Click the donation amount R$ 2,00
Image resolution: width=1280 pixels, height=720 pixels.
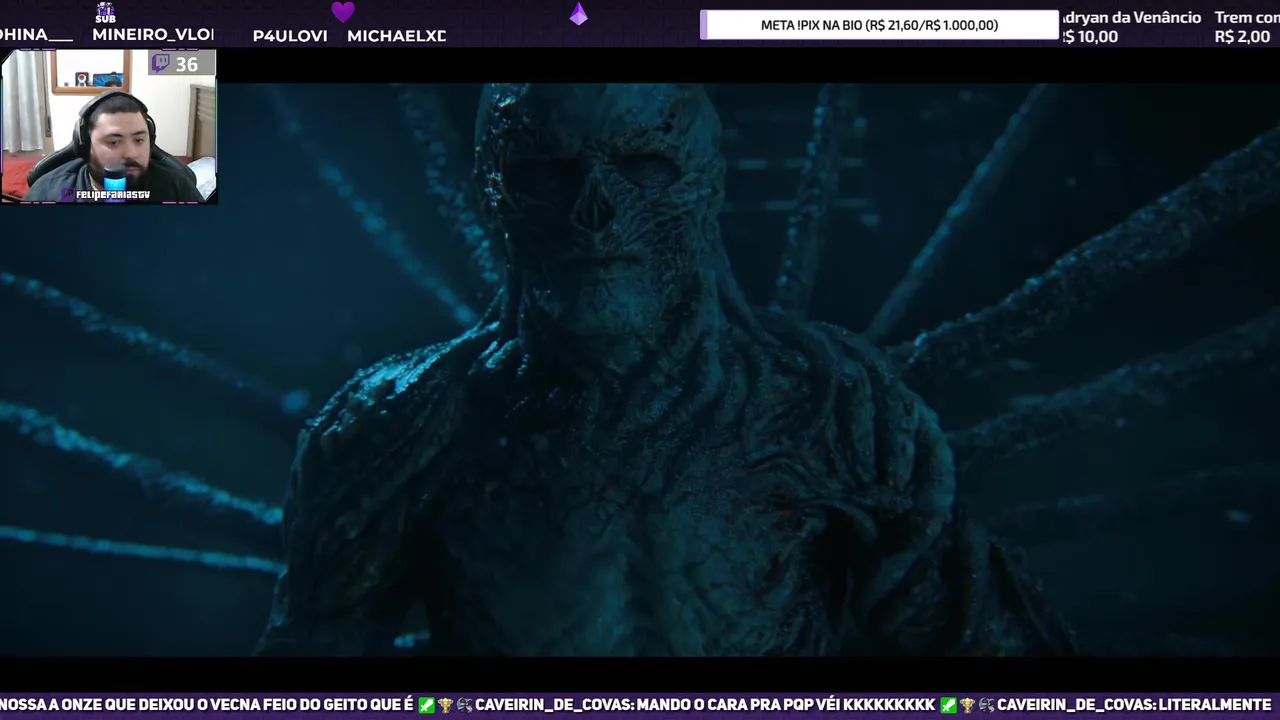coord(1242,37)
